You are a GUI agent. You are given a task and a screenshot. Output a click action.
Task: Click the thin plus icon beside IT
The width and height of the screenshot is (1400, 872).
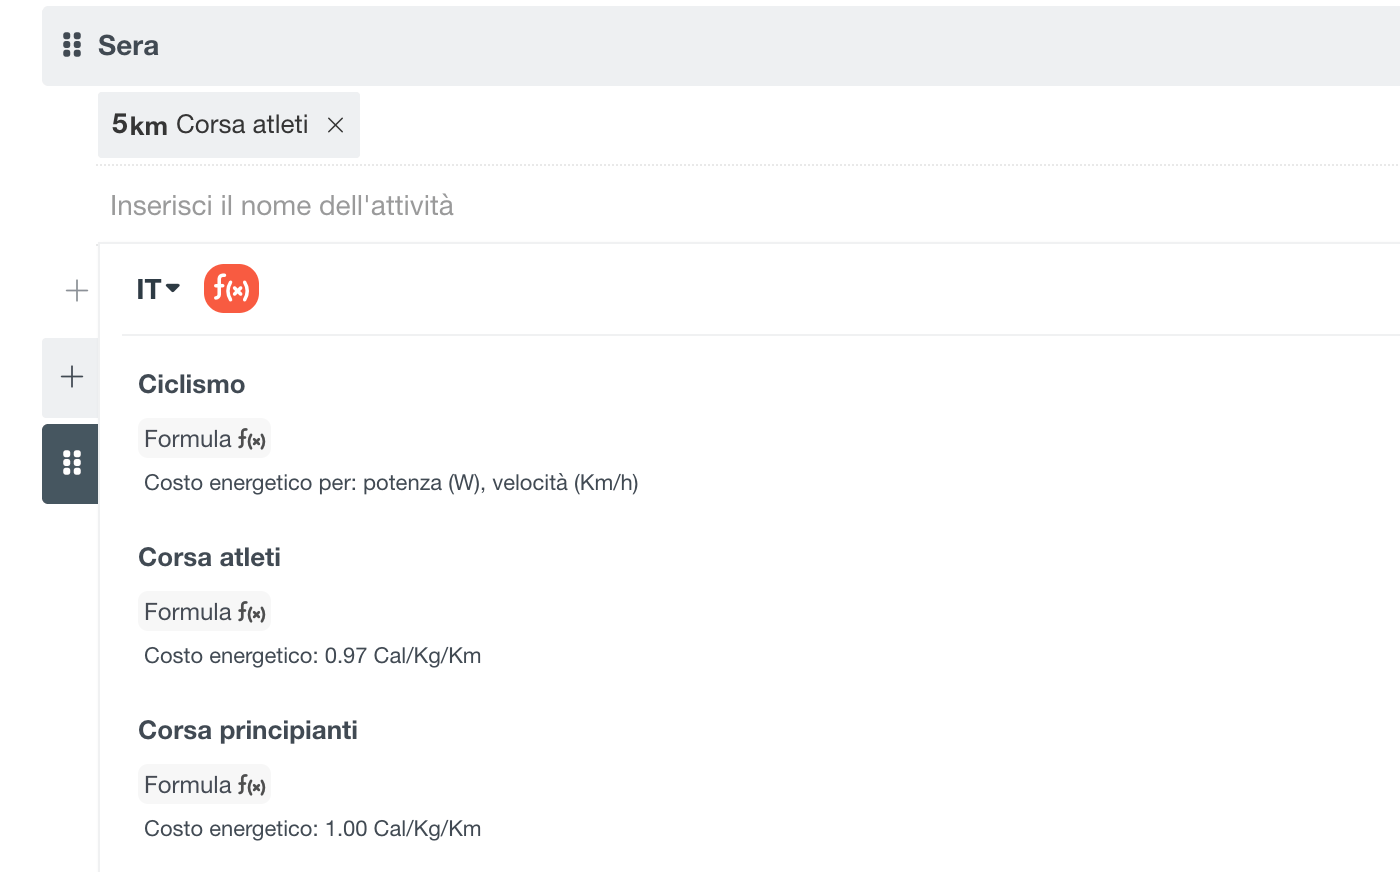pos(76,291)
